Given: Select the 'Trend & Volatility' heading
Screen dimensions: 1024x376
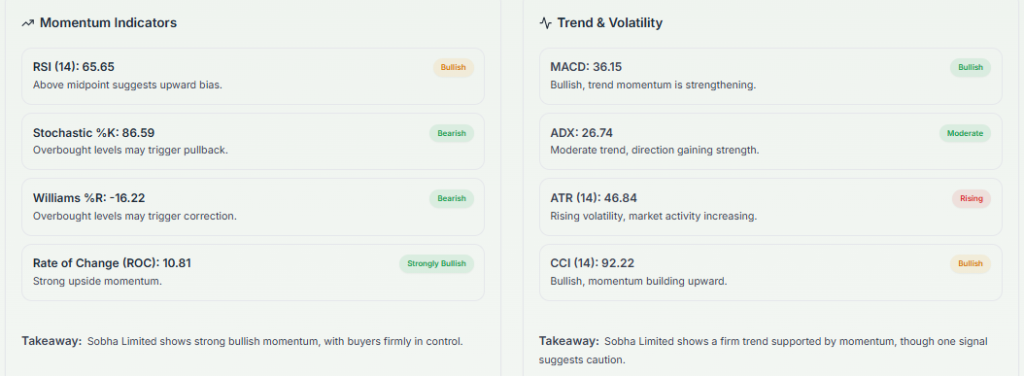Looking at the screenshot, I should (x=610, y=23).
